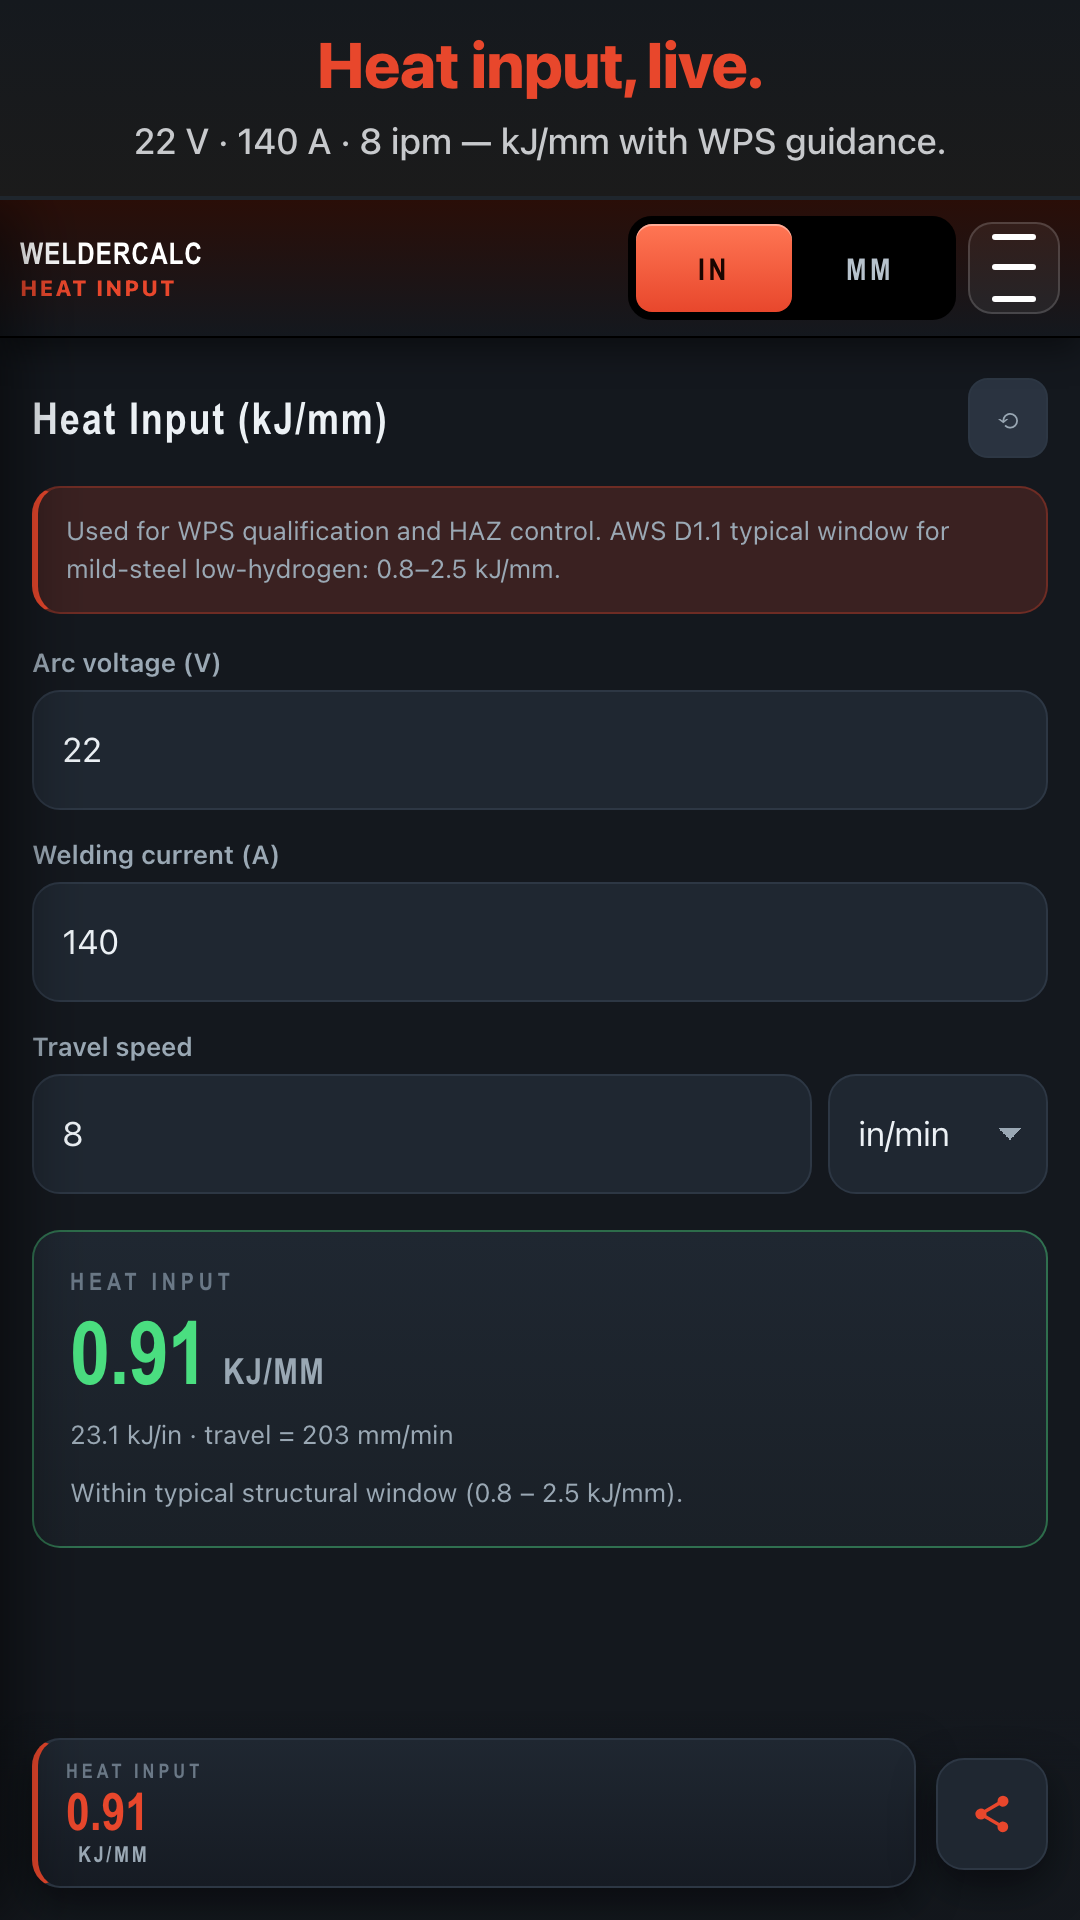The image size is (1080, 1920).
Task: Edit the Welding current field showing 140
Action: 540,942
